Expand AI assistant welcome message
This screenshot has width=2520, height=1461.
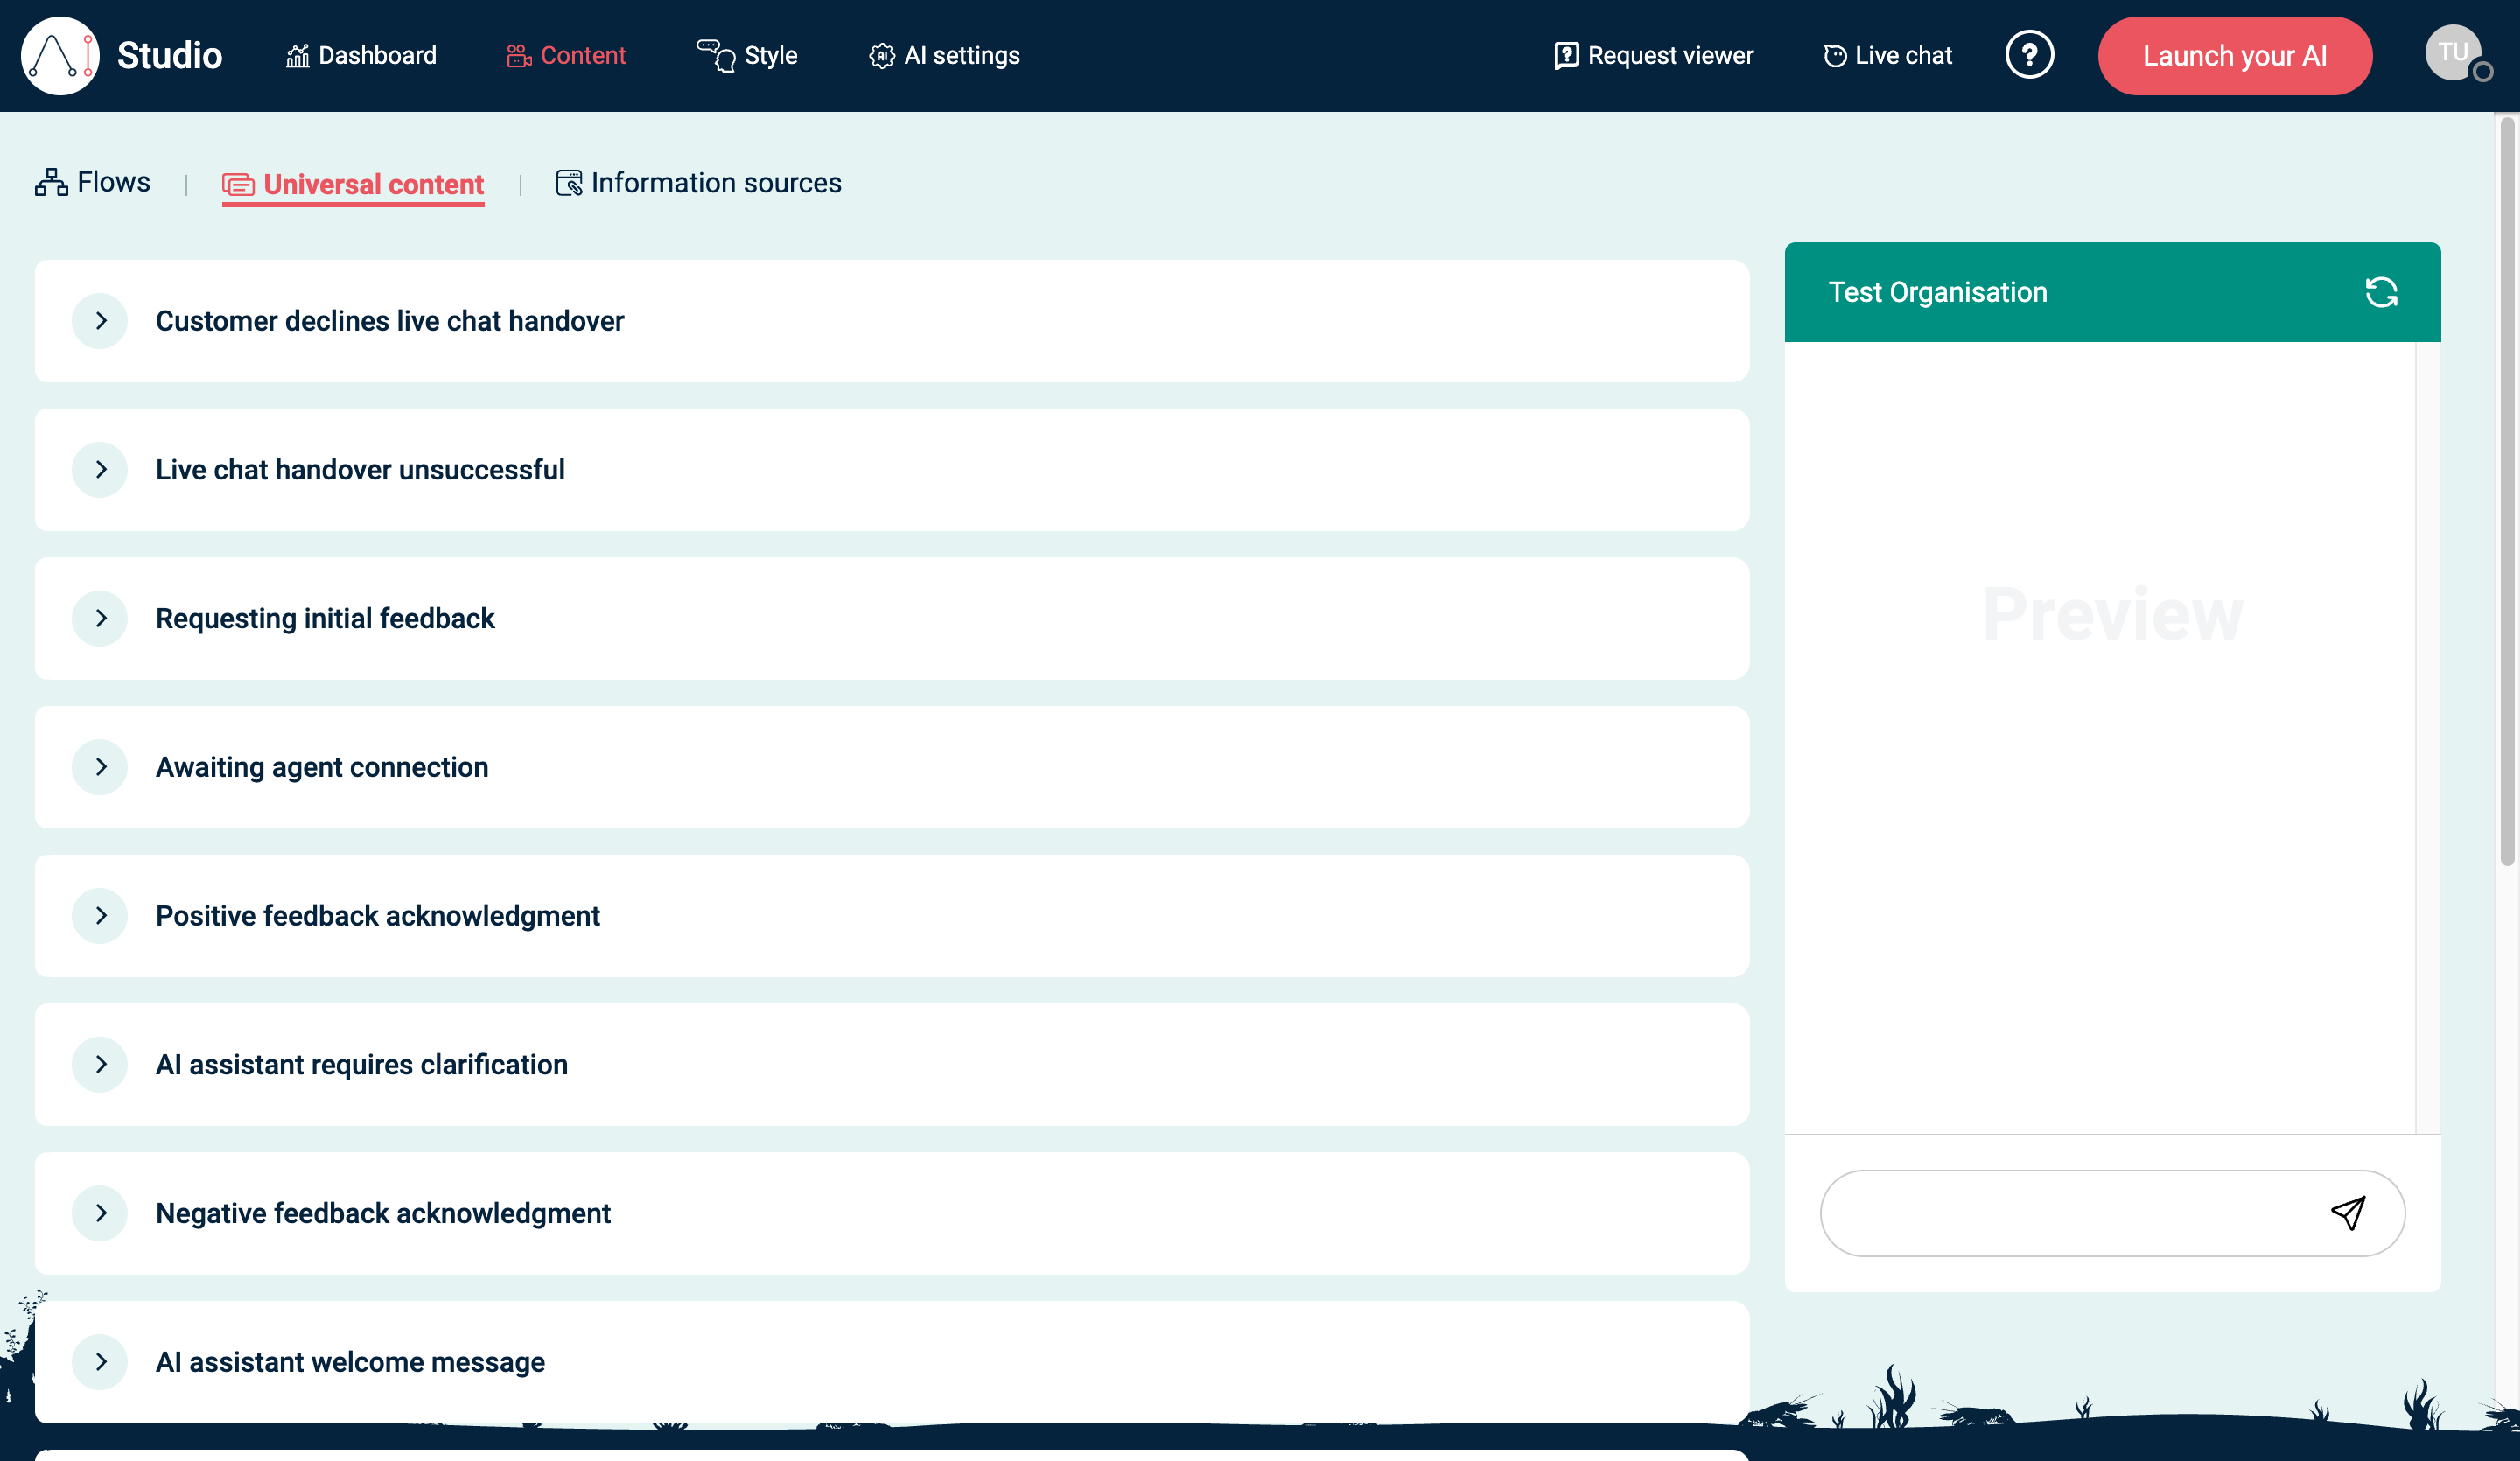click(100, 1362)
